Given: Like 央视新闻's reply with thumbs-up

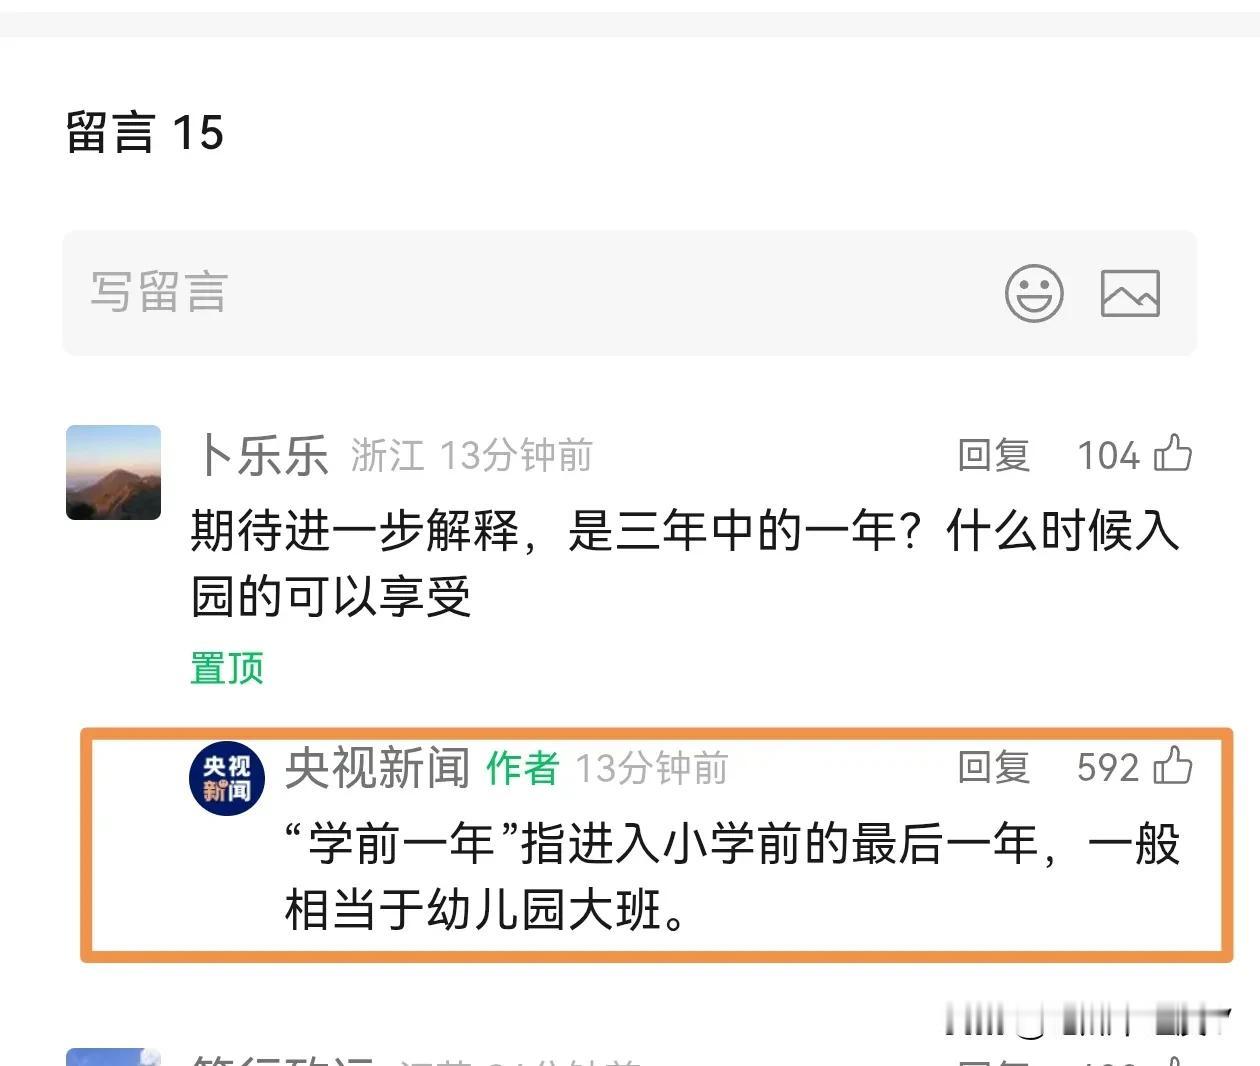Looking at the screenshot, I should pos(1173,766).
